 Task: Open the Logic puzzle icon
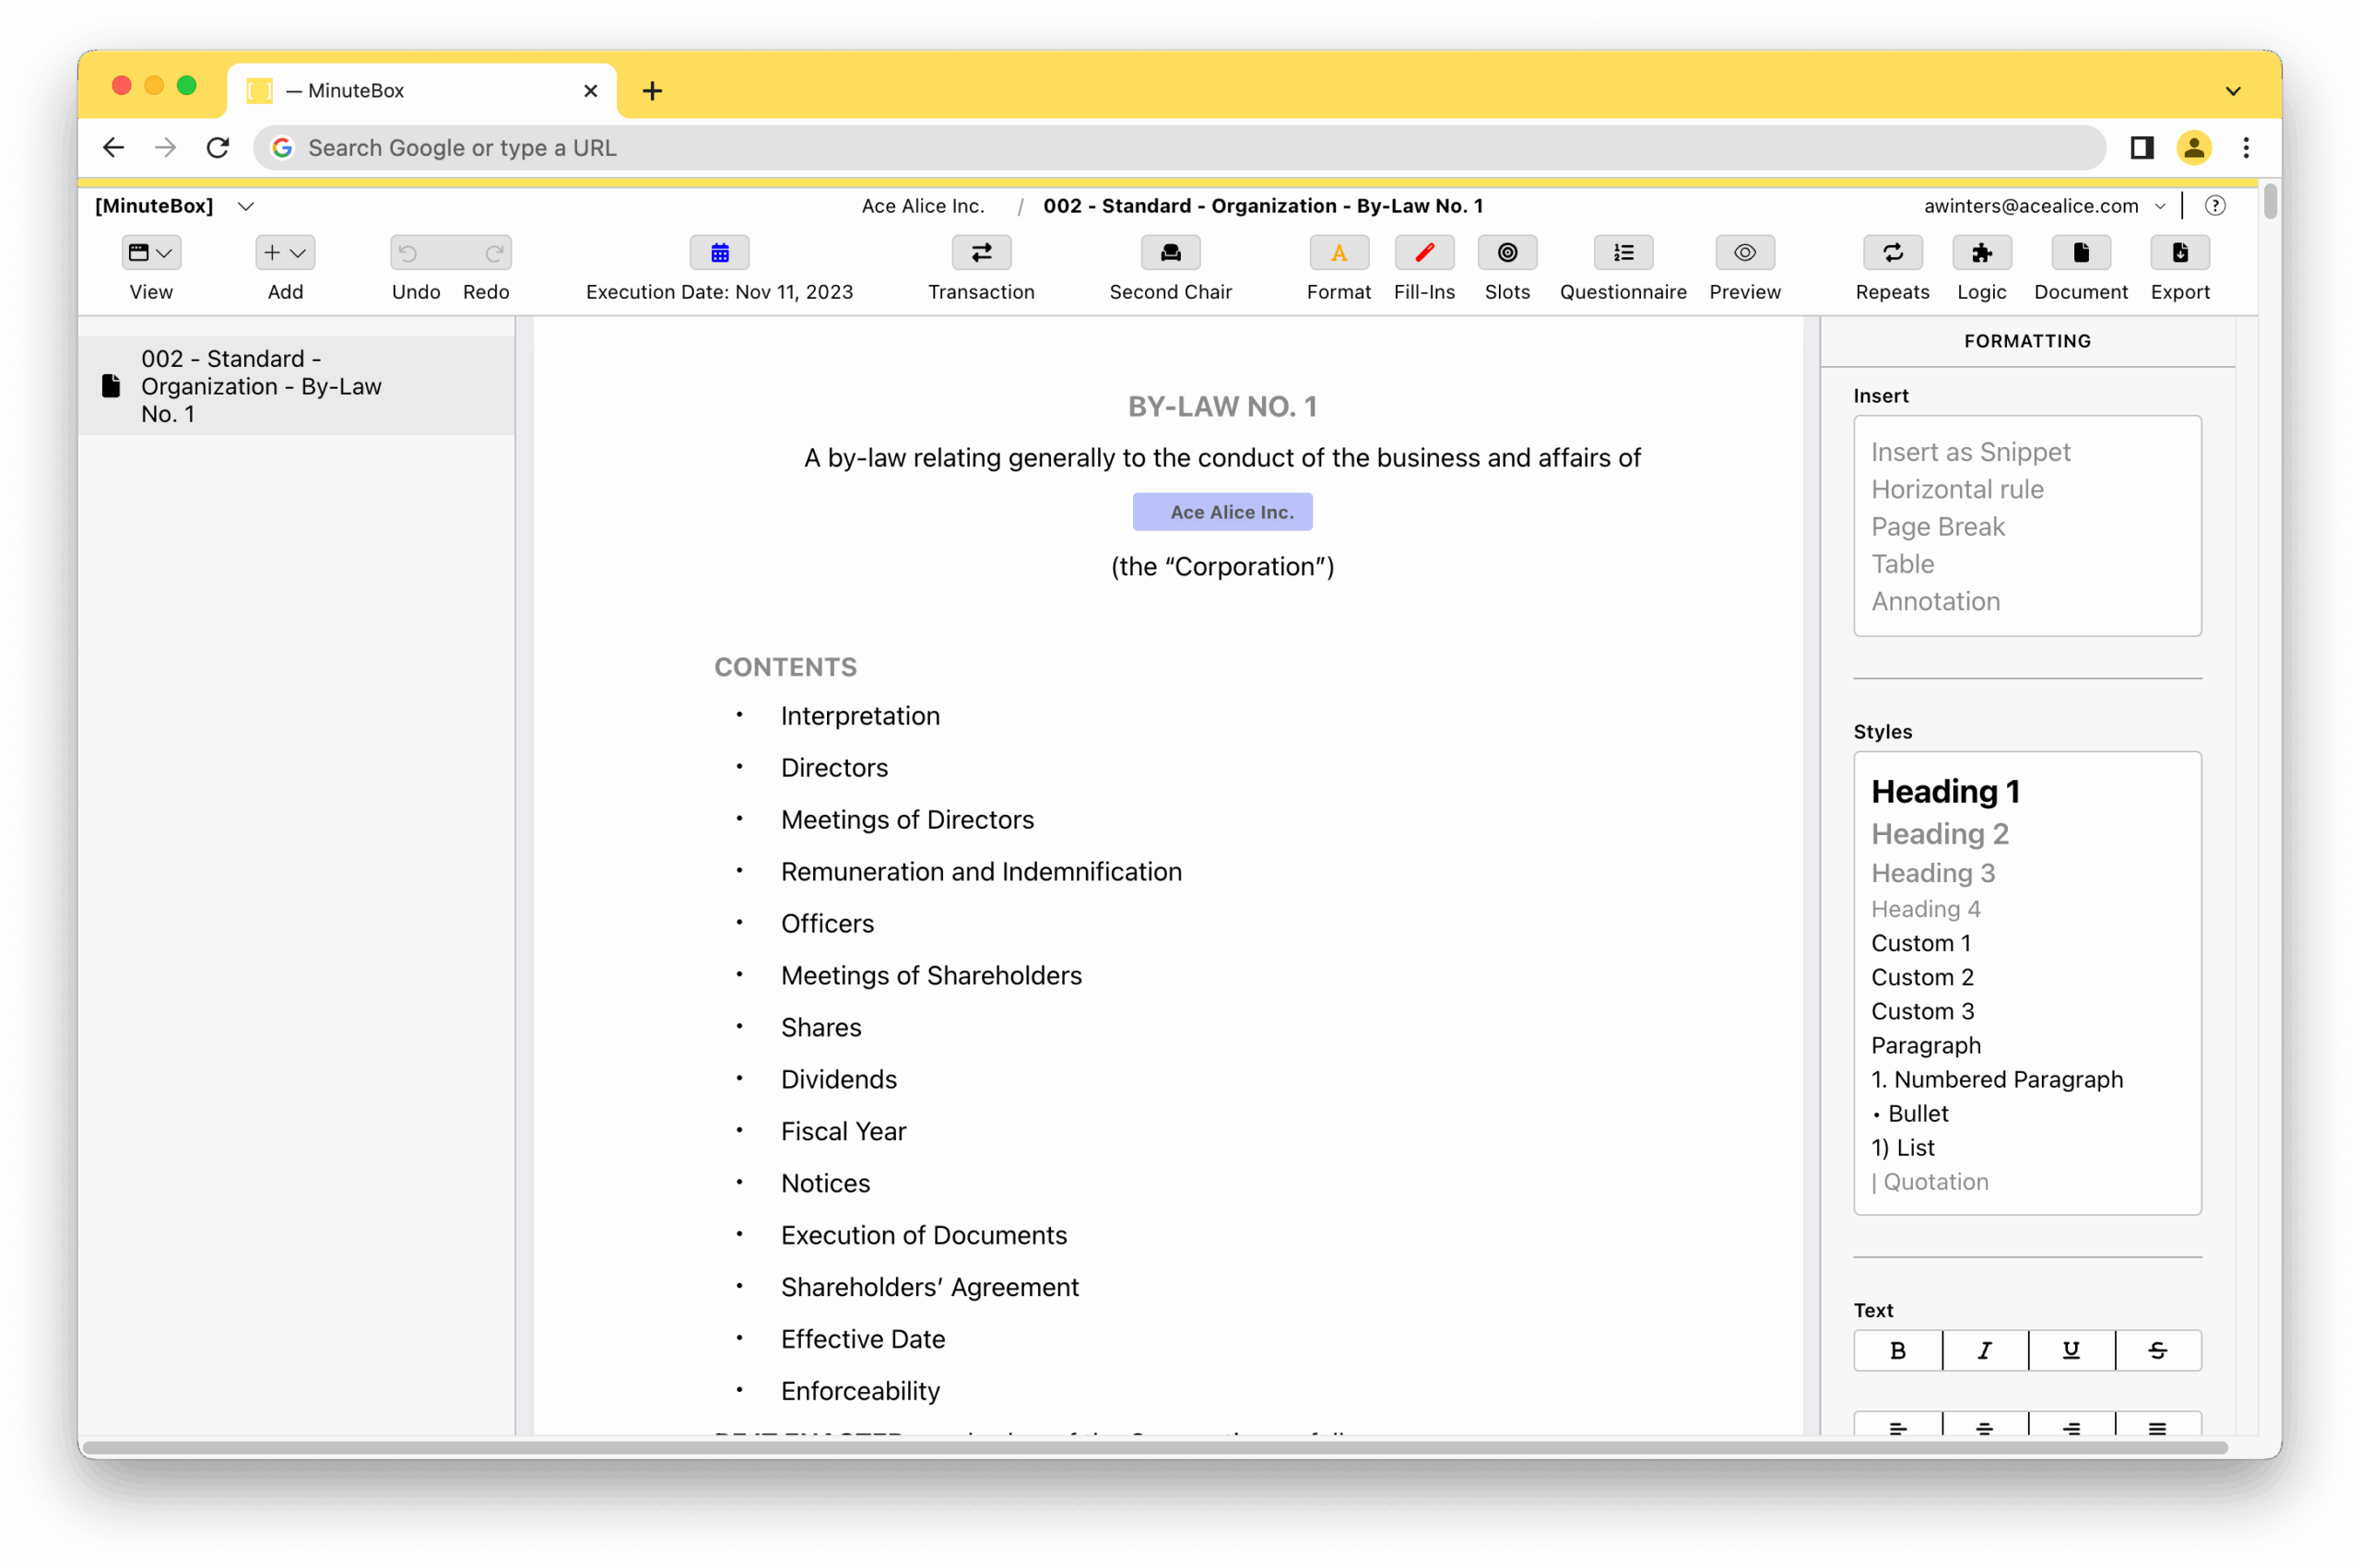[x=1980, y=253]
